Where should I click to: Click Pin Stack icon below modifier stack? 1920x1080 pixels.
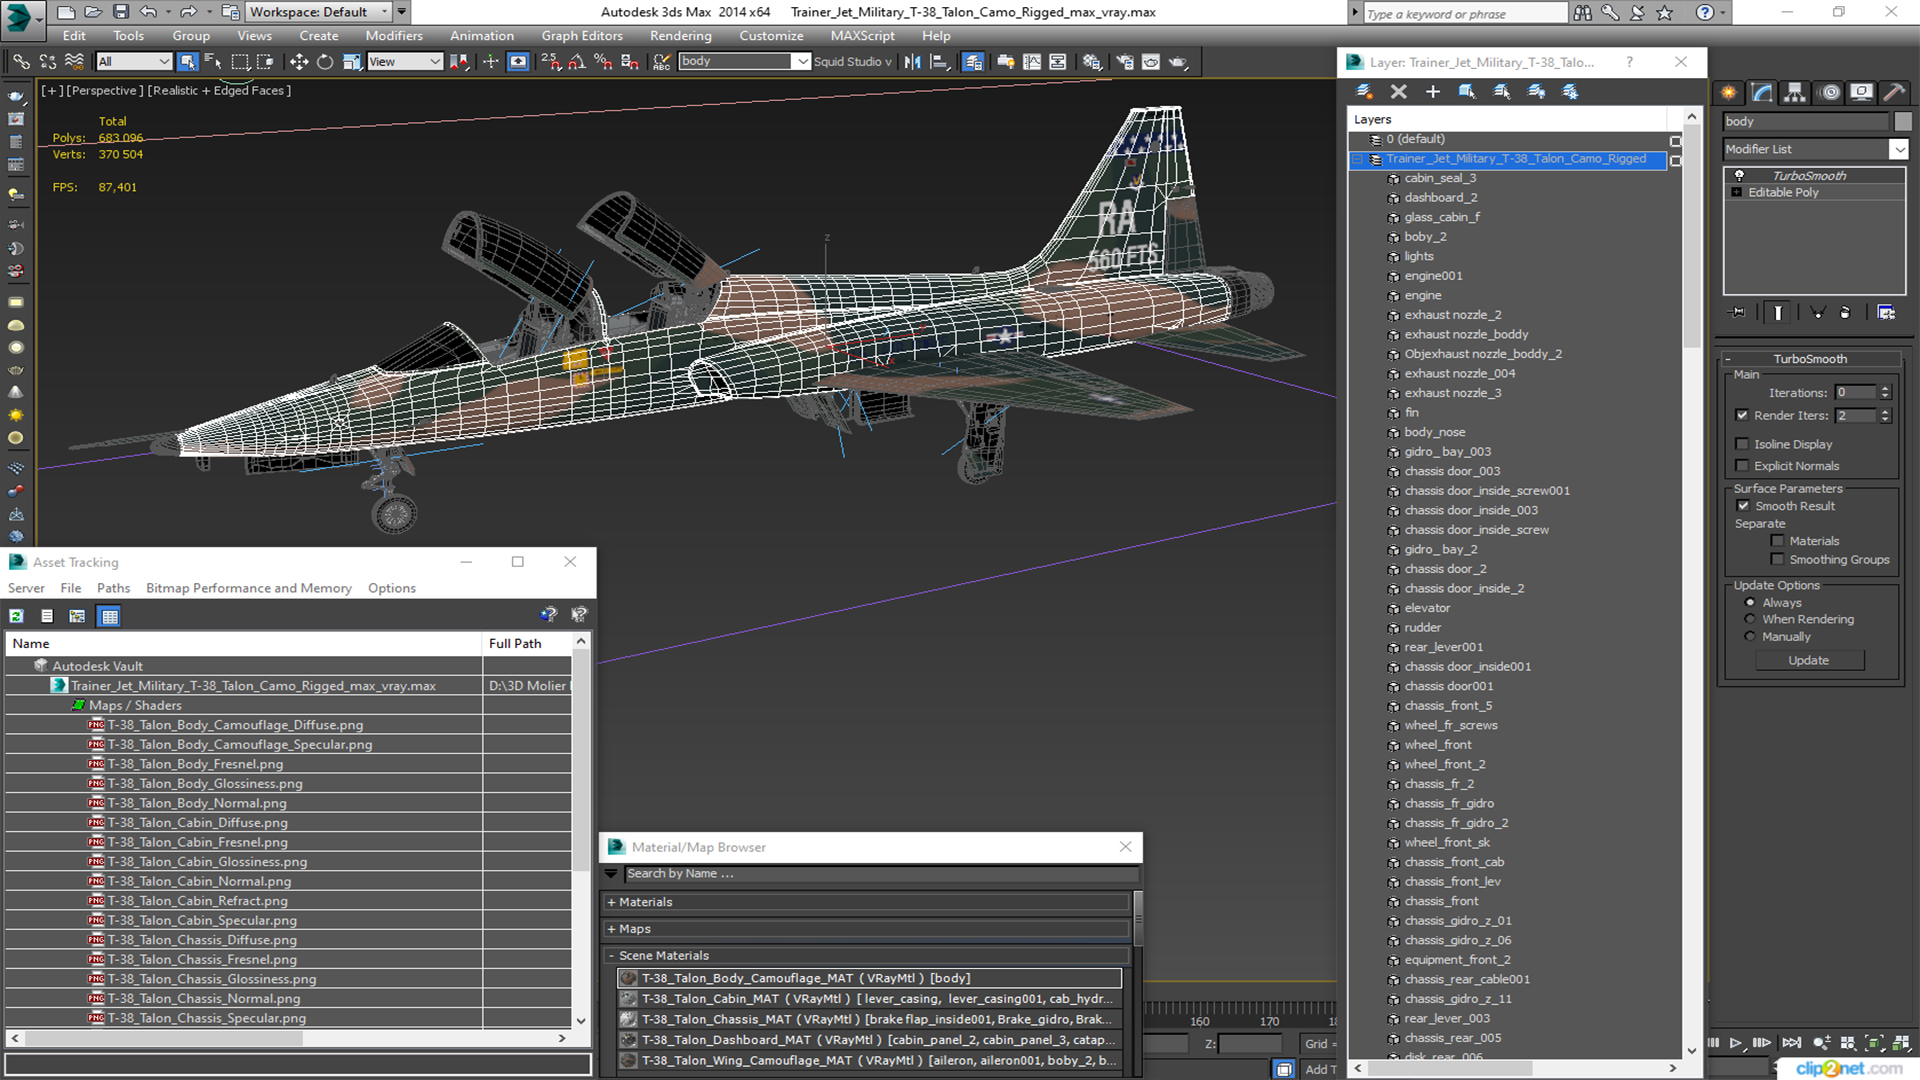pos(1738,313)
